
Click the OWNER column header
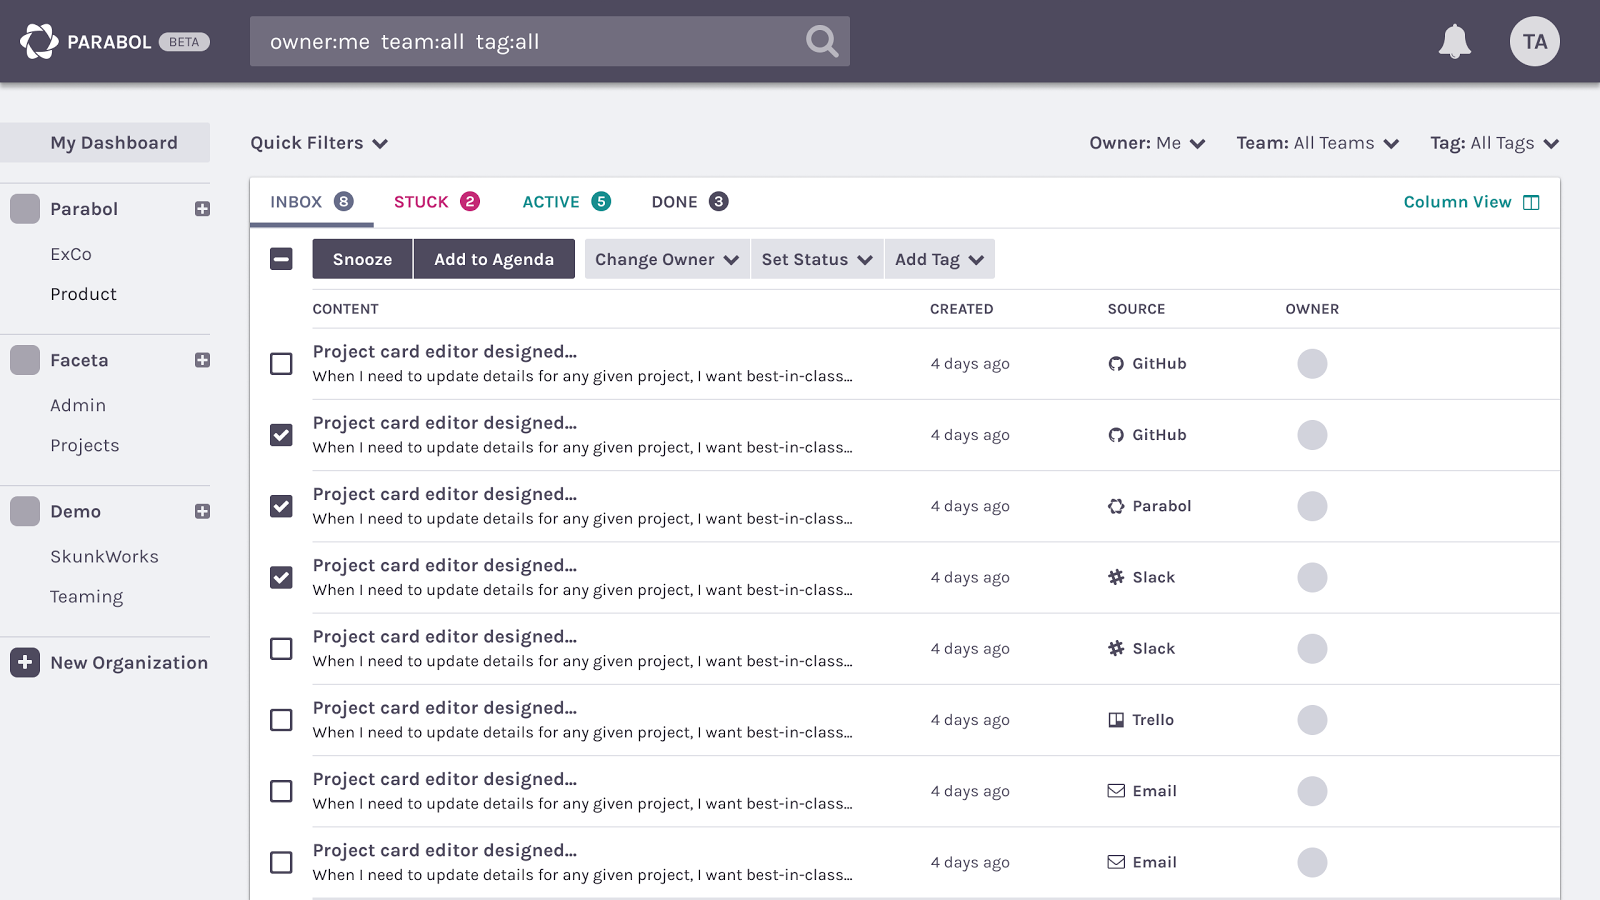pos(1312,309)
